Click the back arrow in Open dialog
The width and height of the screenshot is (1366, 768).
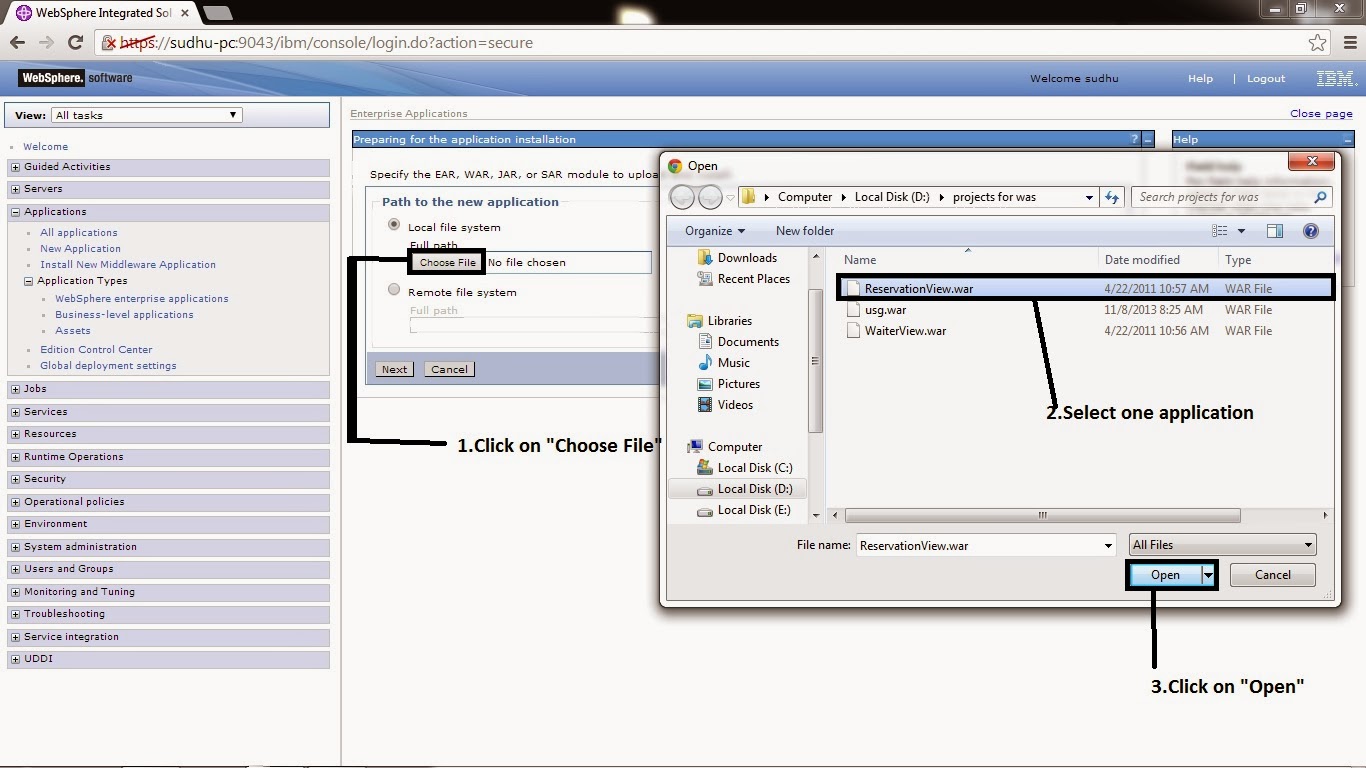click(683, 197)
